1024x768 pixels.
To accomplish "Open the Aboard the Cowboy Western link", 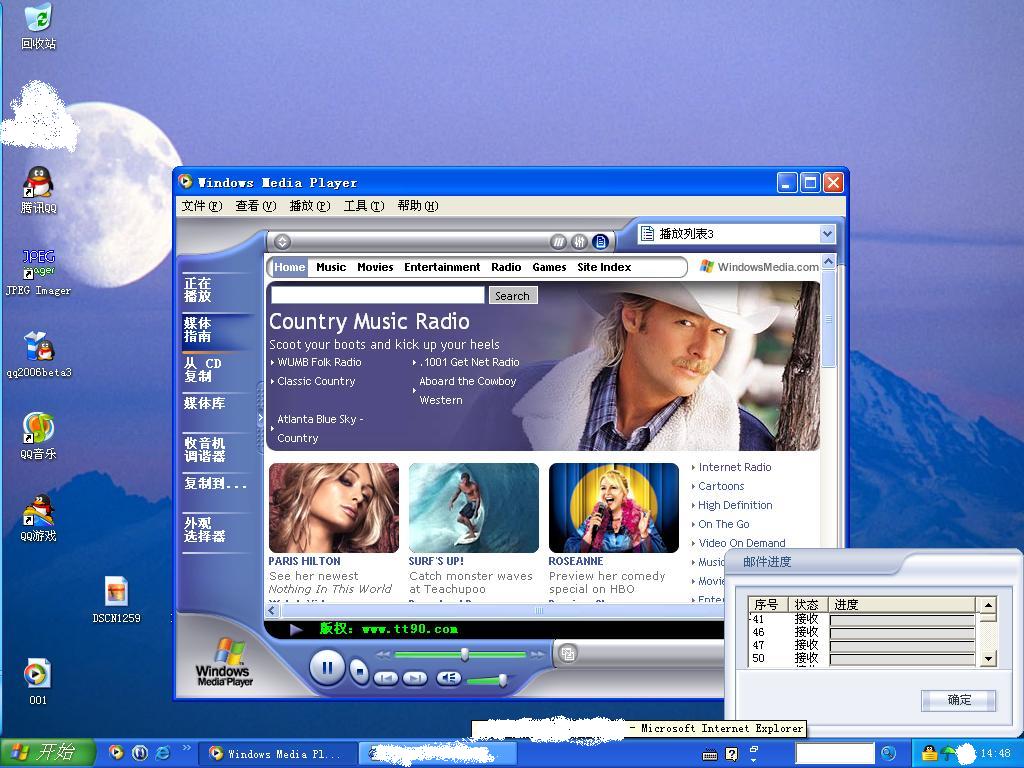I will (x=468, y=391).
